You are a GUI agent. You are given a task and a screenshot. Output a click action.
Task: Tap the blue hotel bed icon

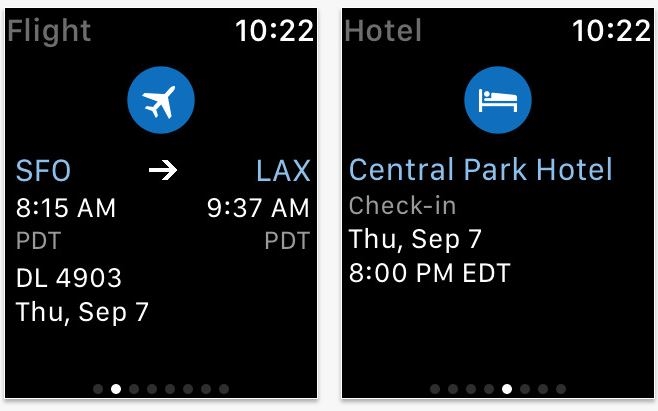coord(498,100)
